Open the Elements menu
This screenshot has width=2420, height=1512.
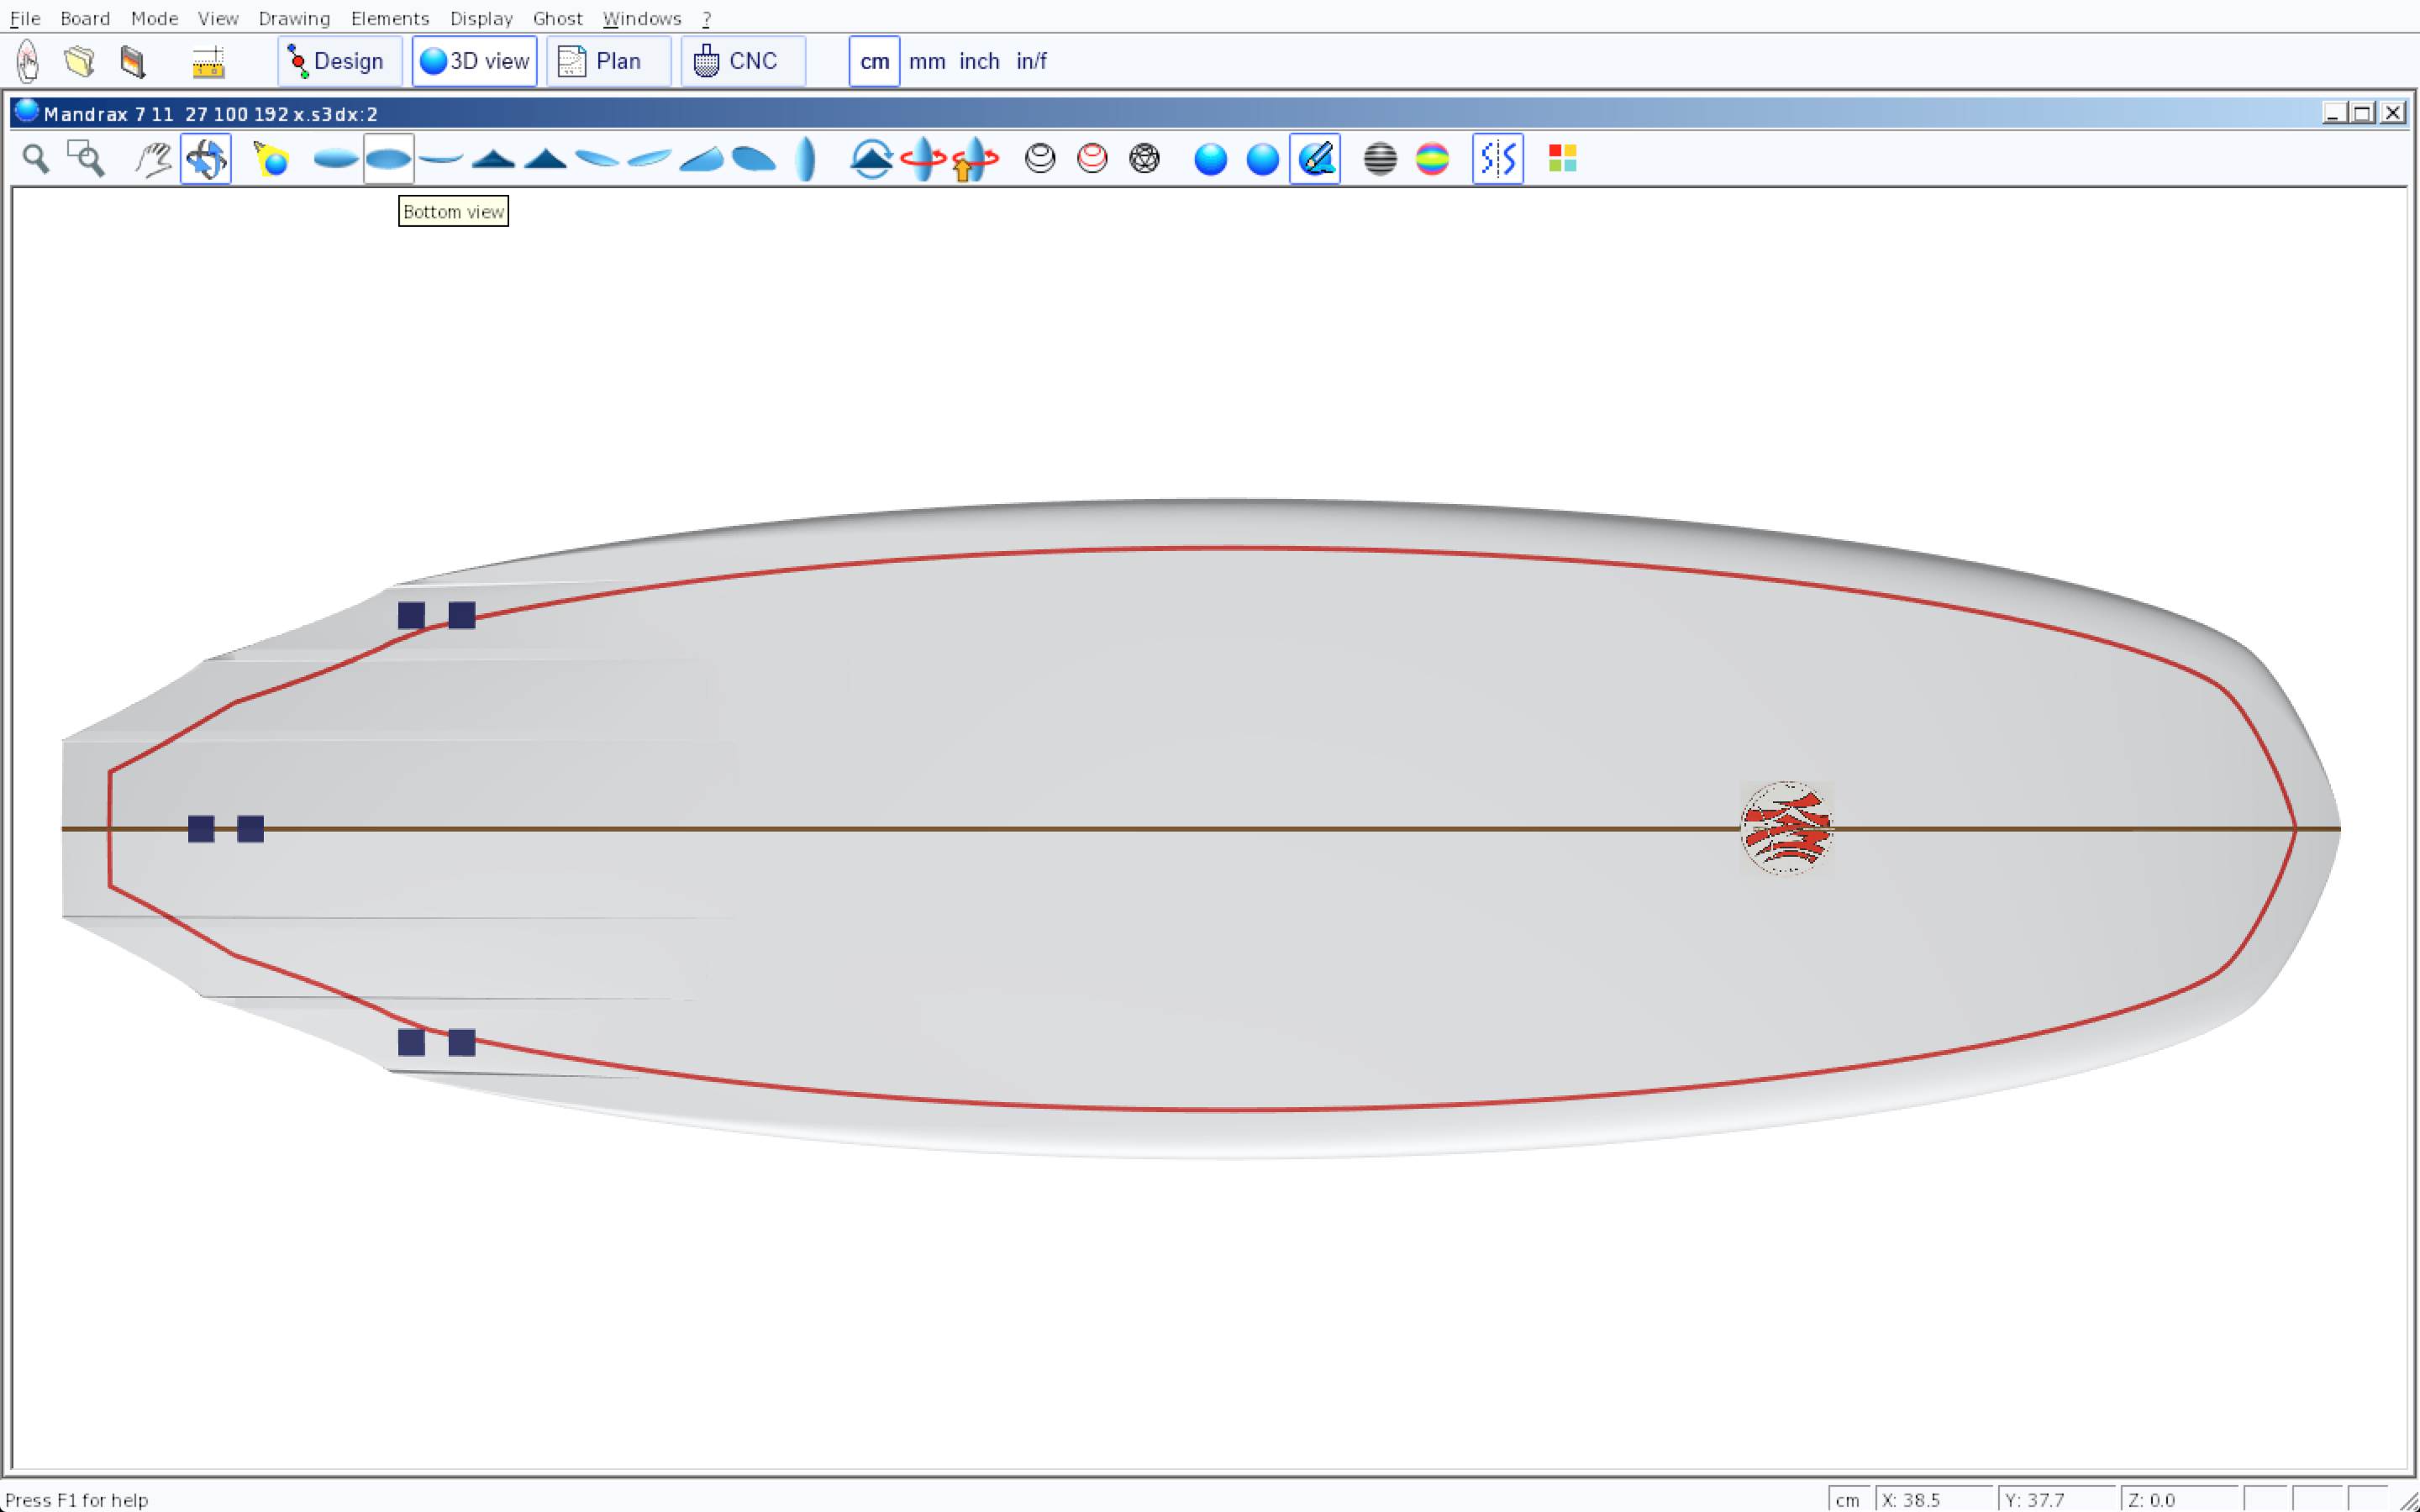point(389,18)
